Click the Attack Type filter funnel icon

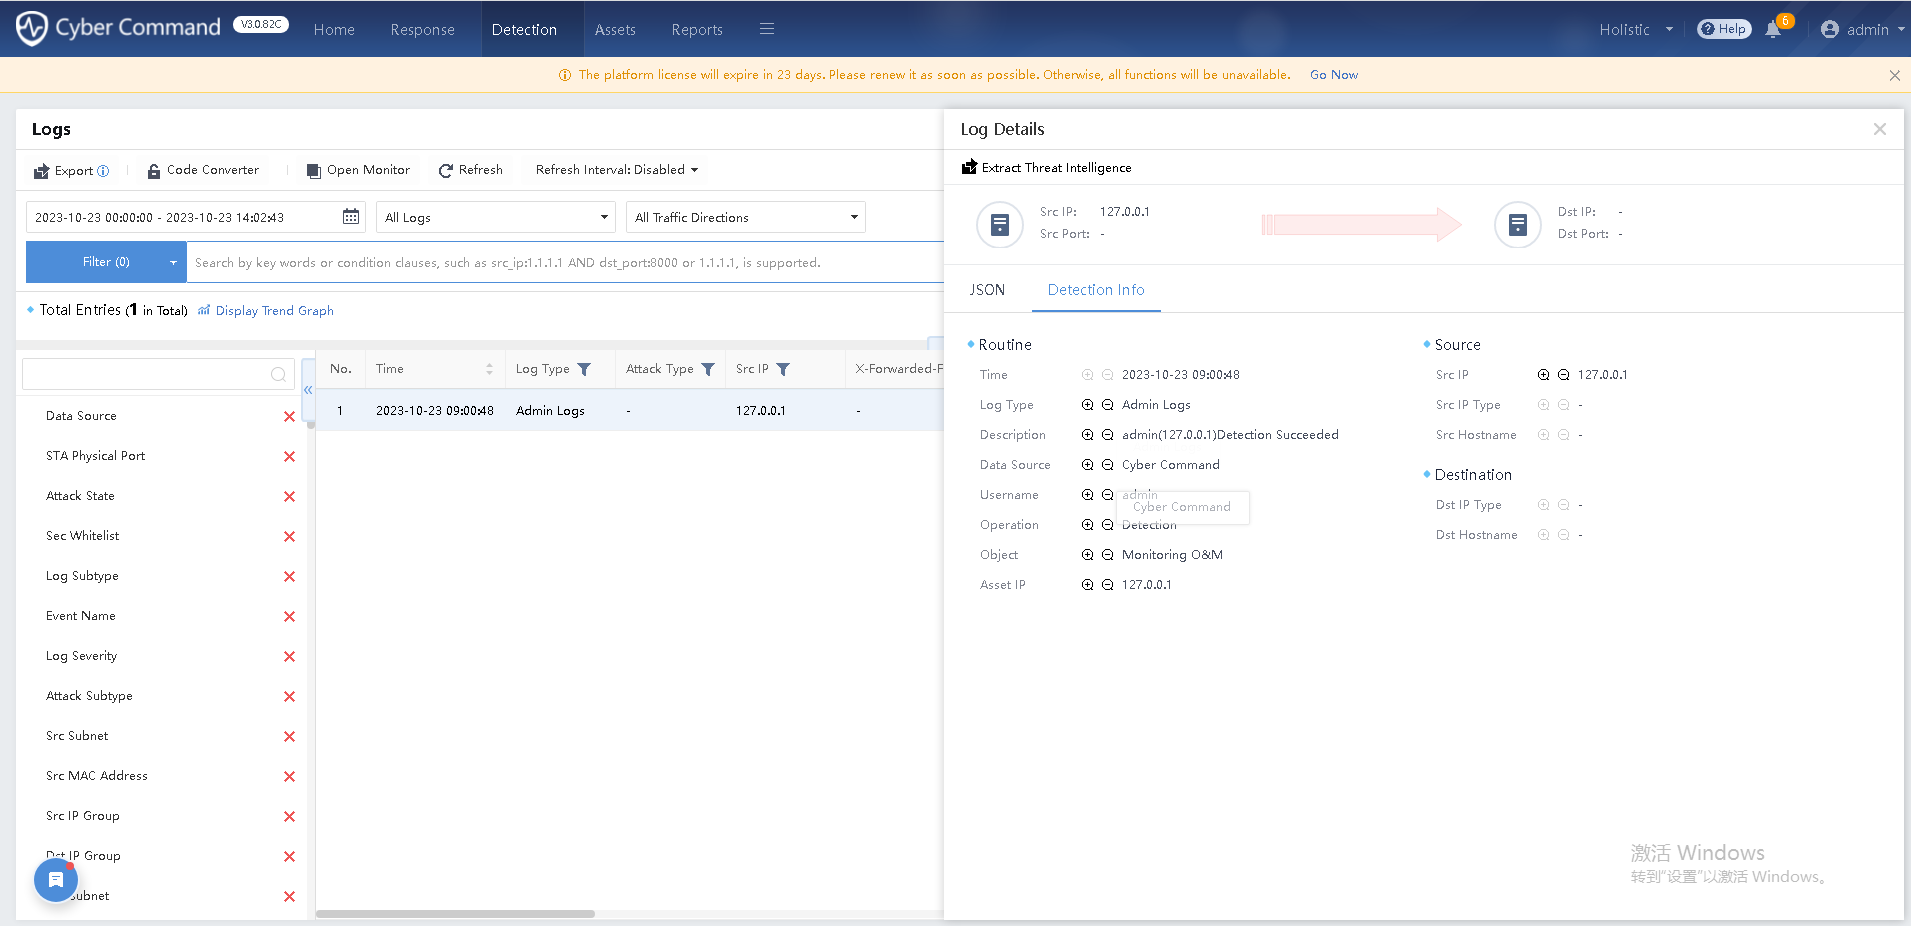click(708, 370)
